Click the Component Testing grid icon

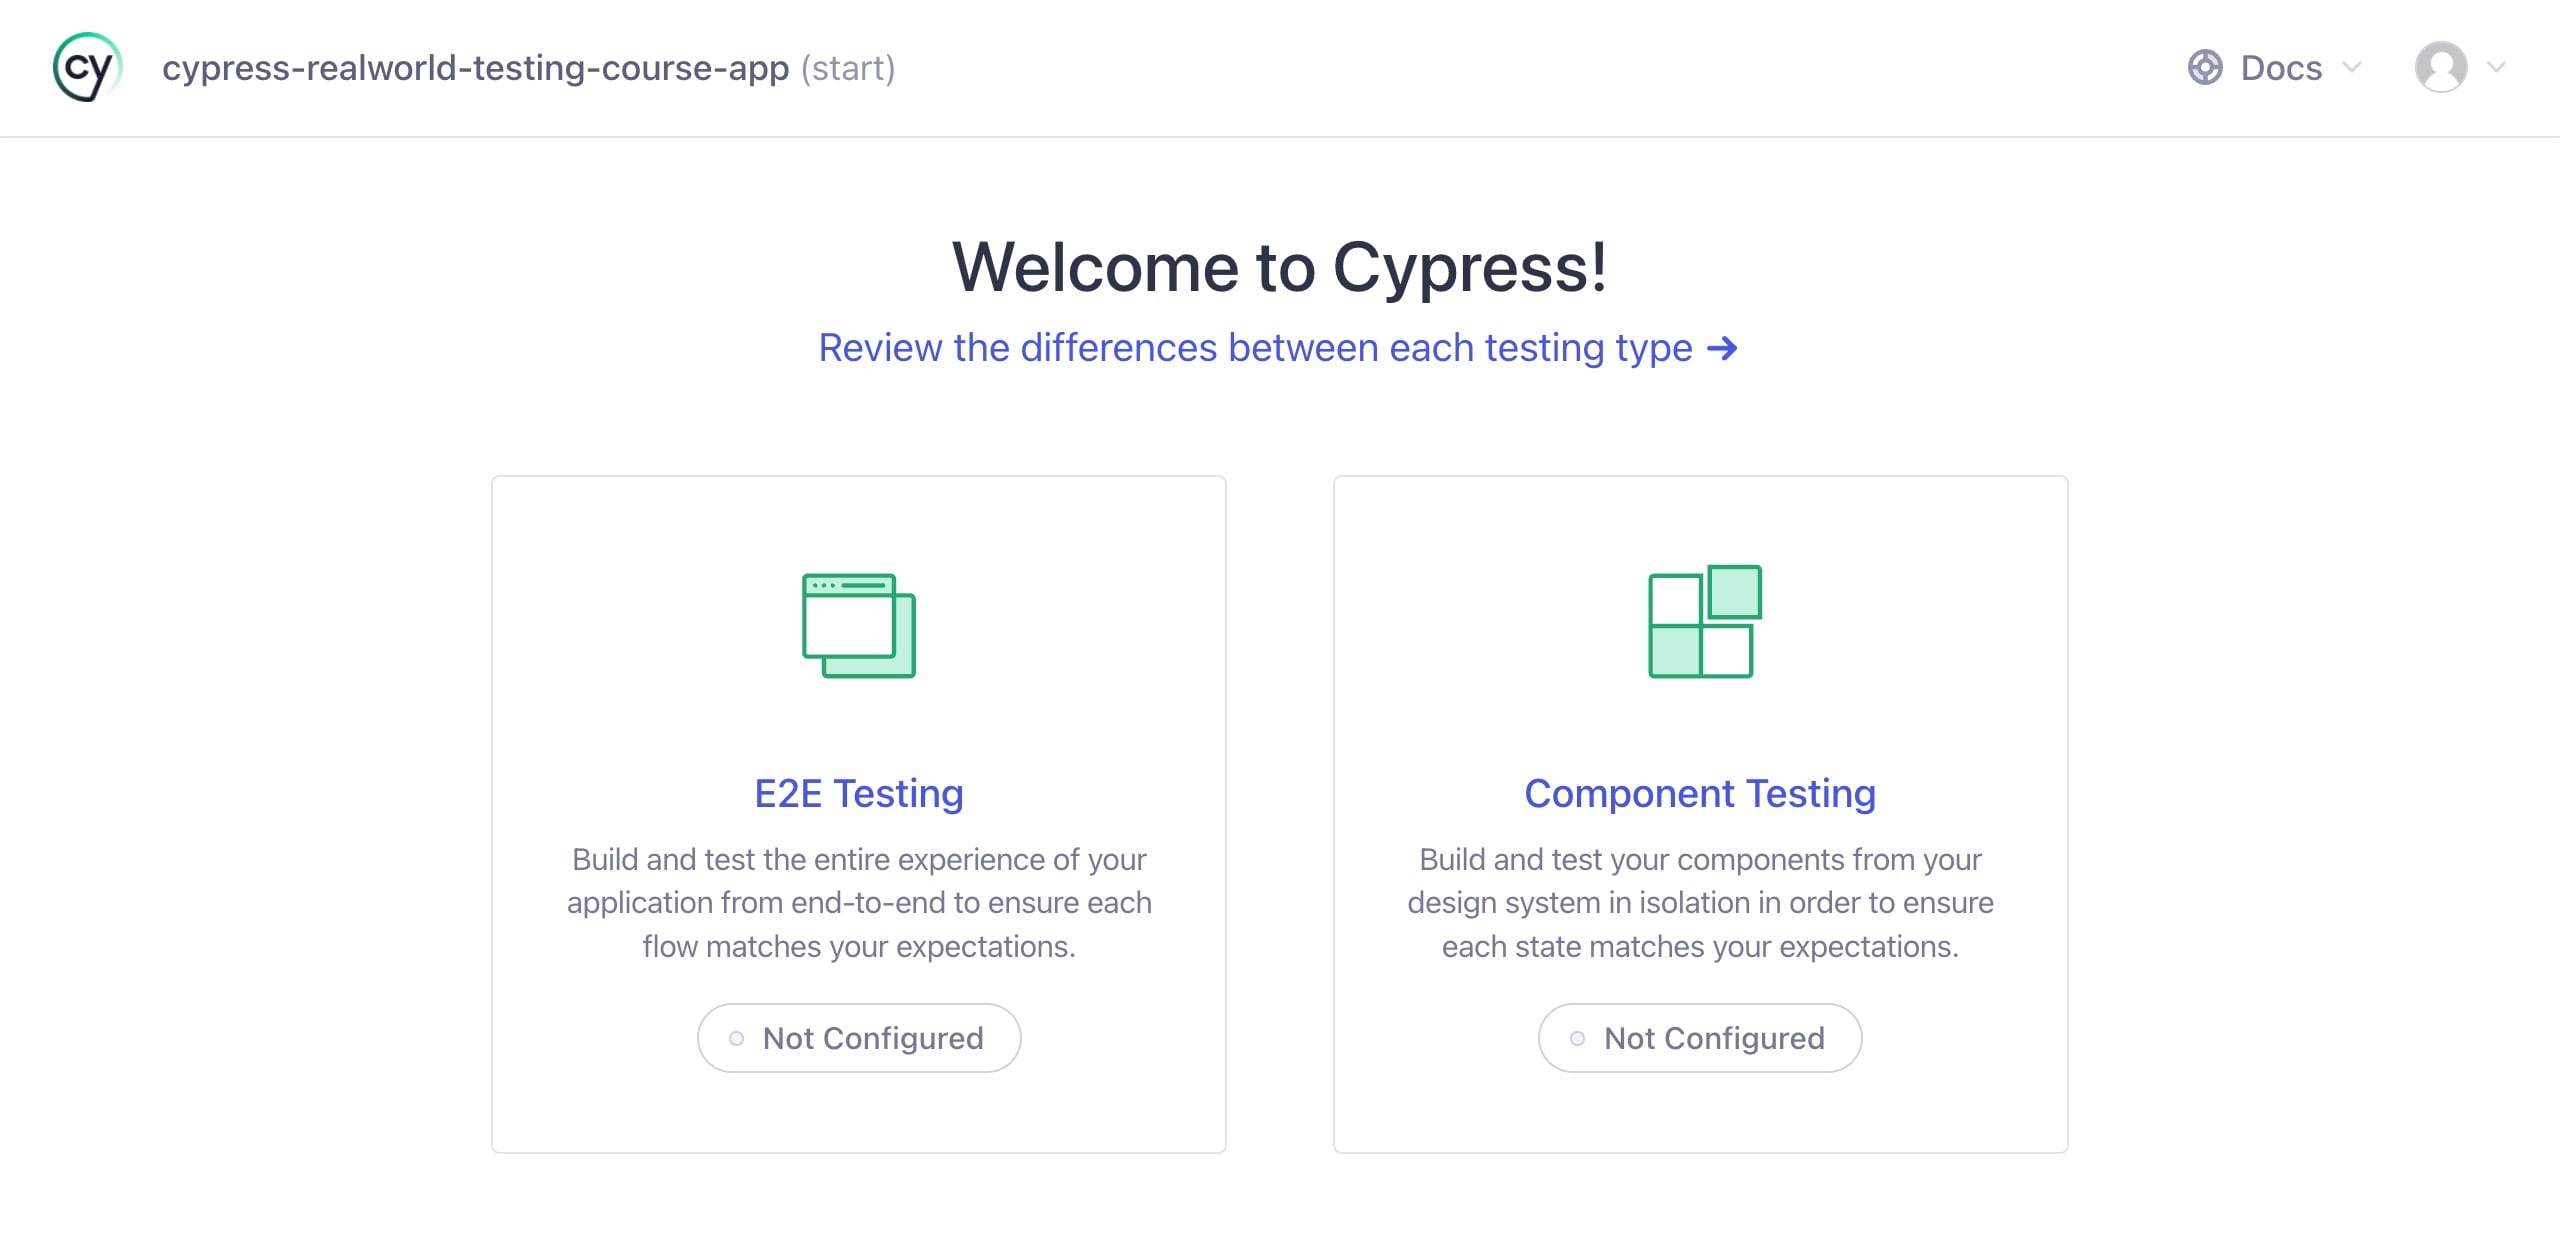point(1702,625)
